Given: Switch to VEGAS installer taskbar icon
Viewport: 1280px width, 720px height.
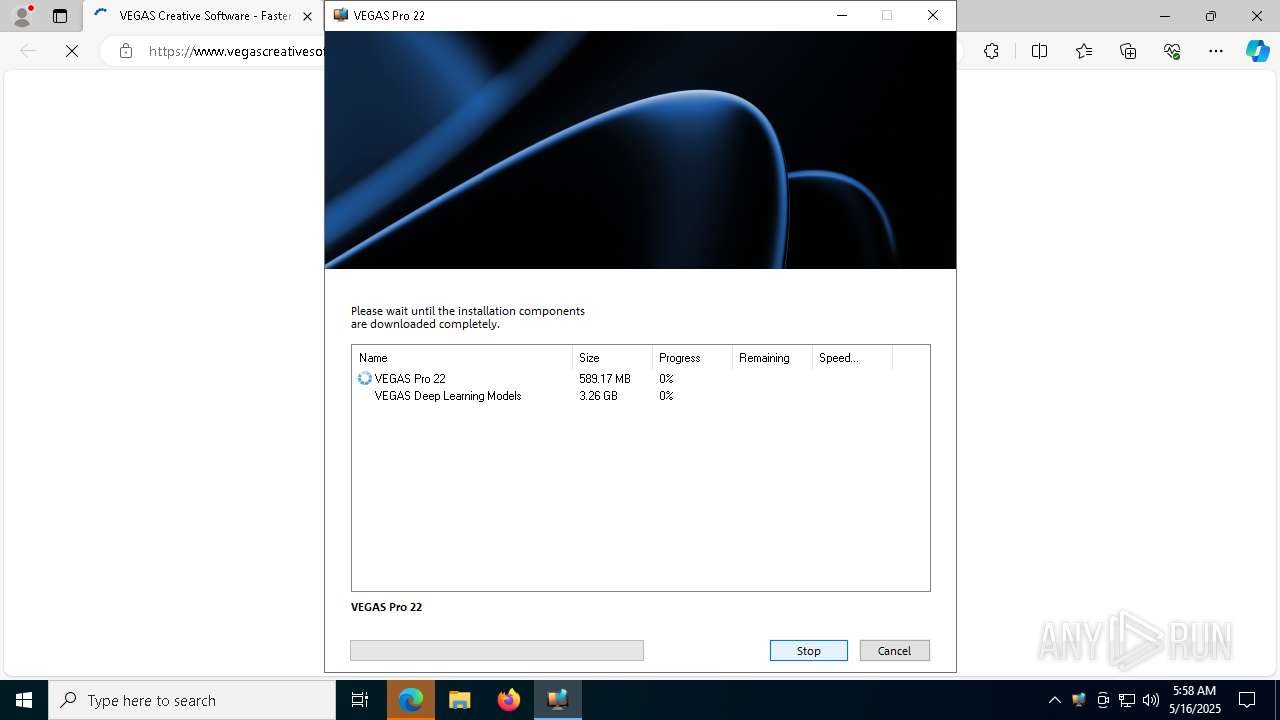Looking at the screenshot, I should pos(558,700).
